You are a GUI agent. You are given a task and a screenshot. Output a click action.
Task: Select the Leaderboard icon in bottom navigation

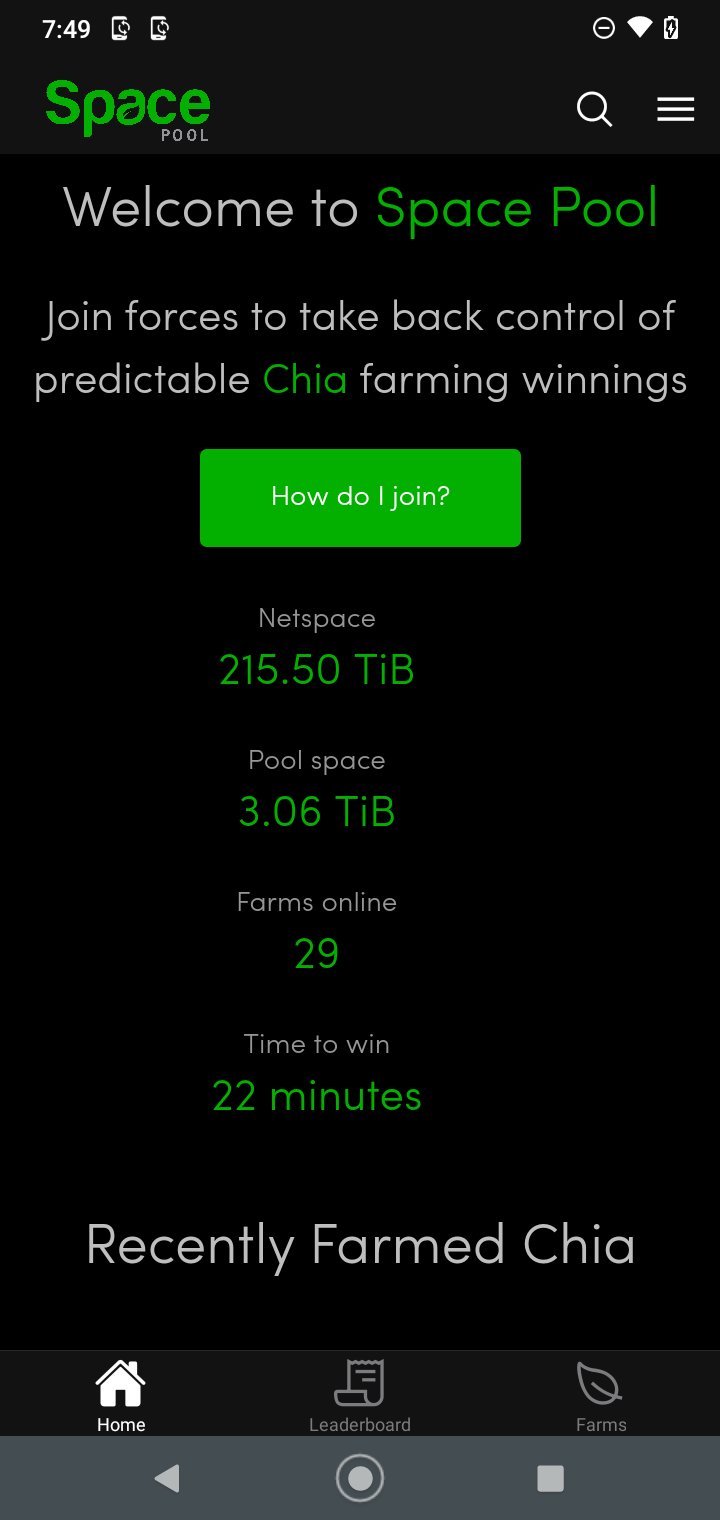pyautogui.click(x=360, y=1380)
